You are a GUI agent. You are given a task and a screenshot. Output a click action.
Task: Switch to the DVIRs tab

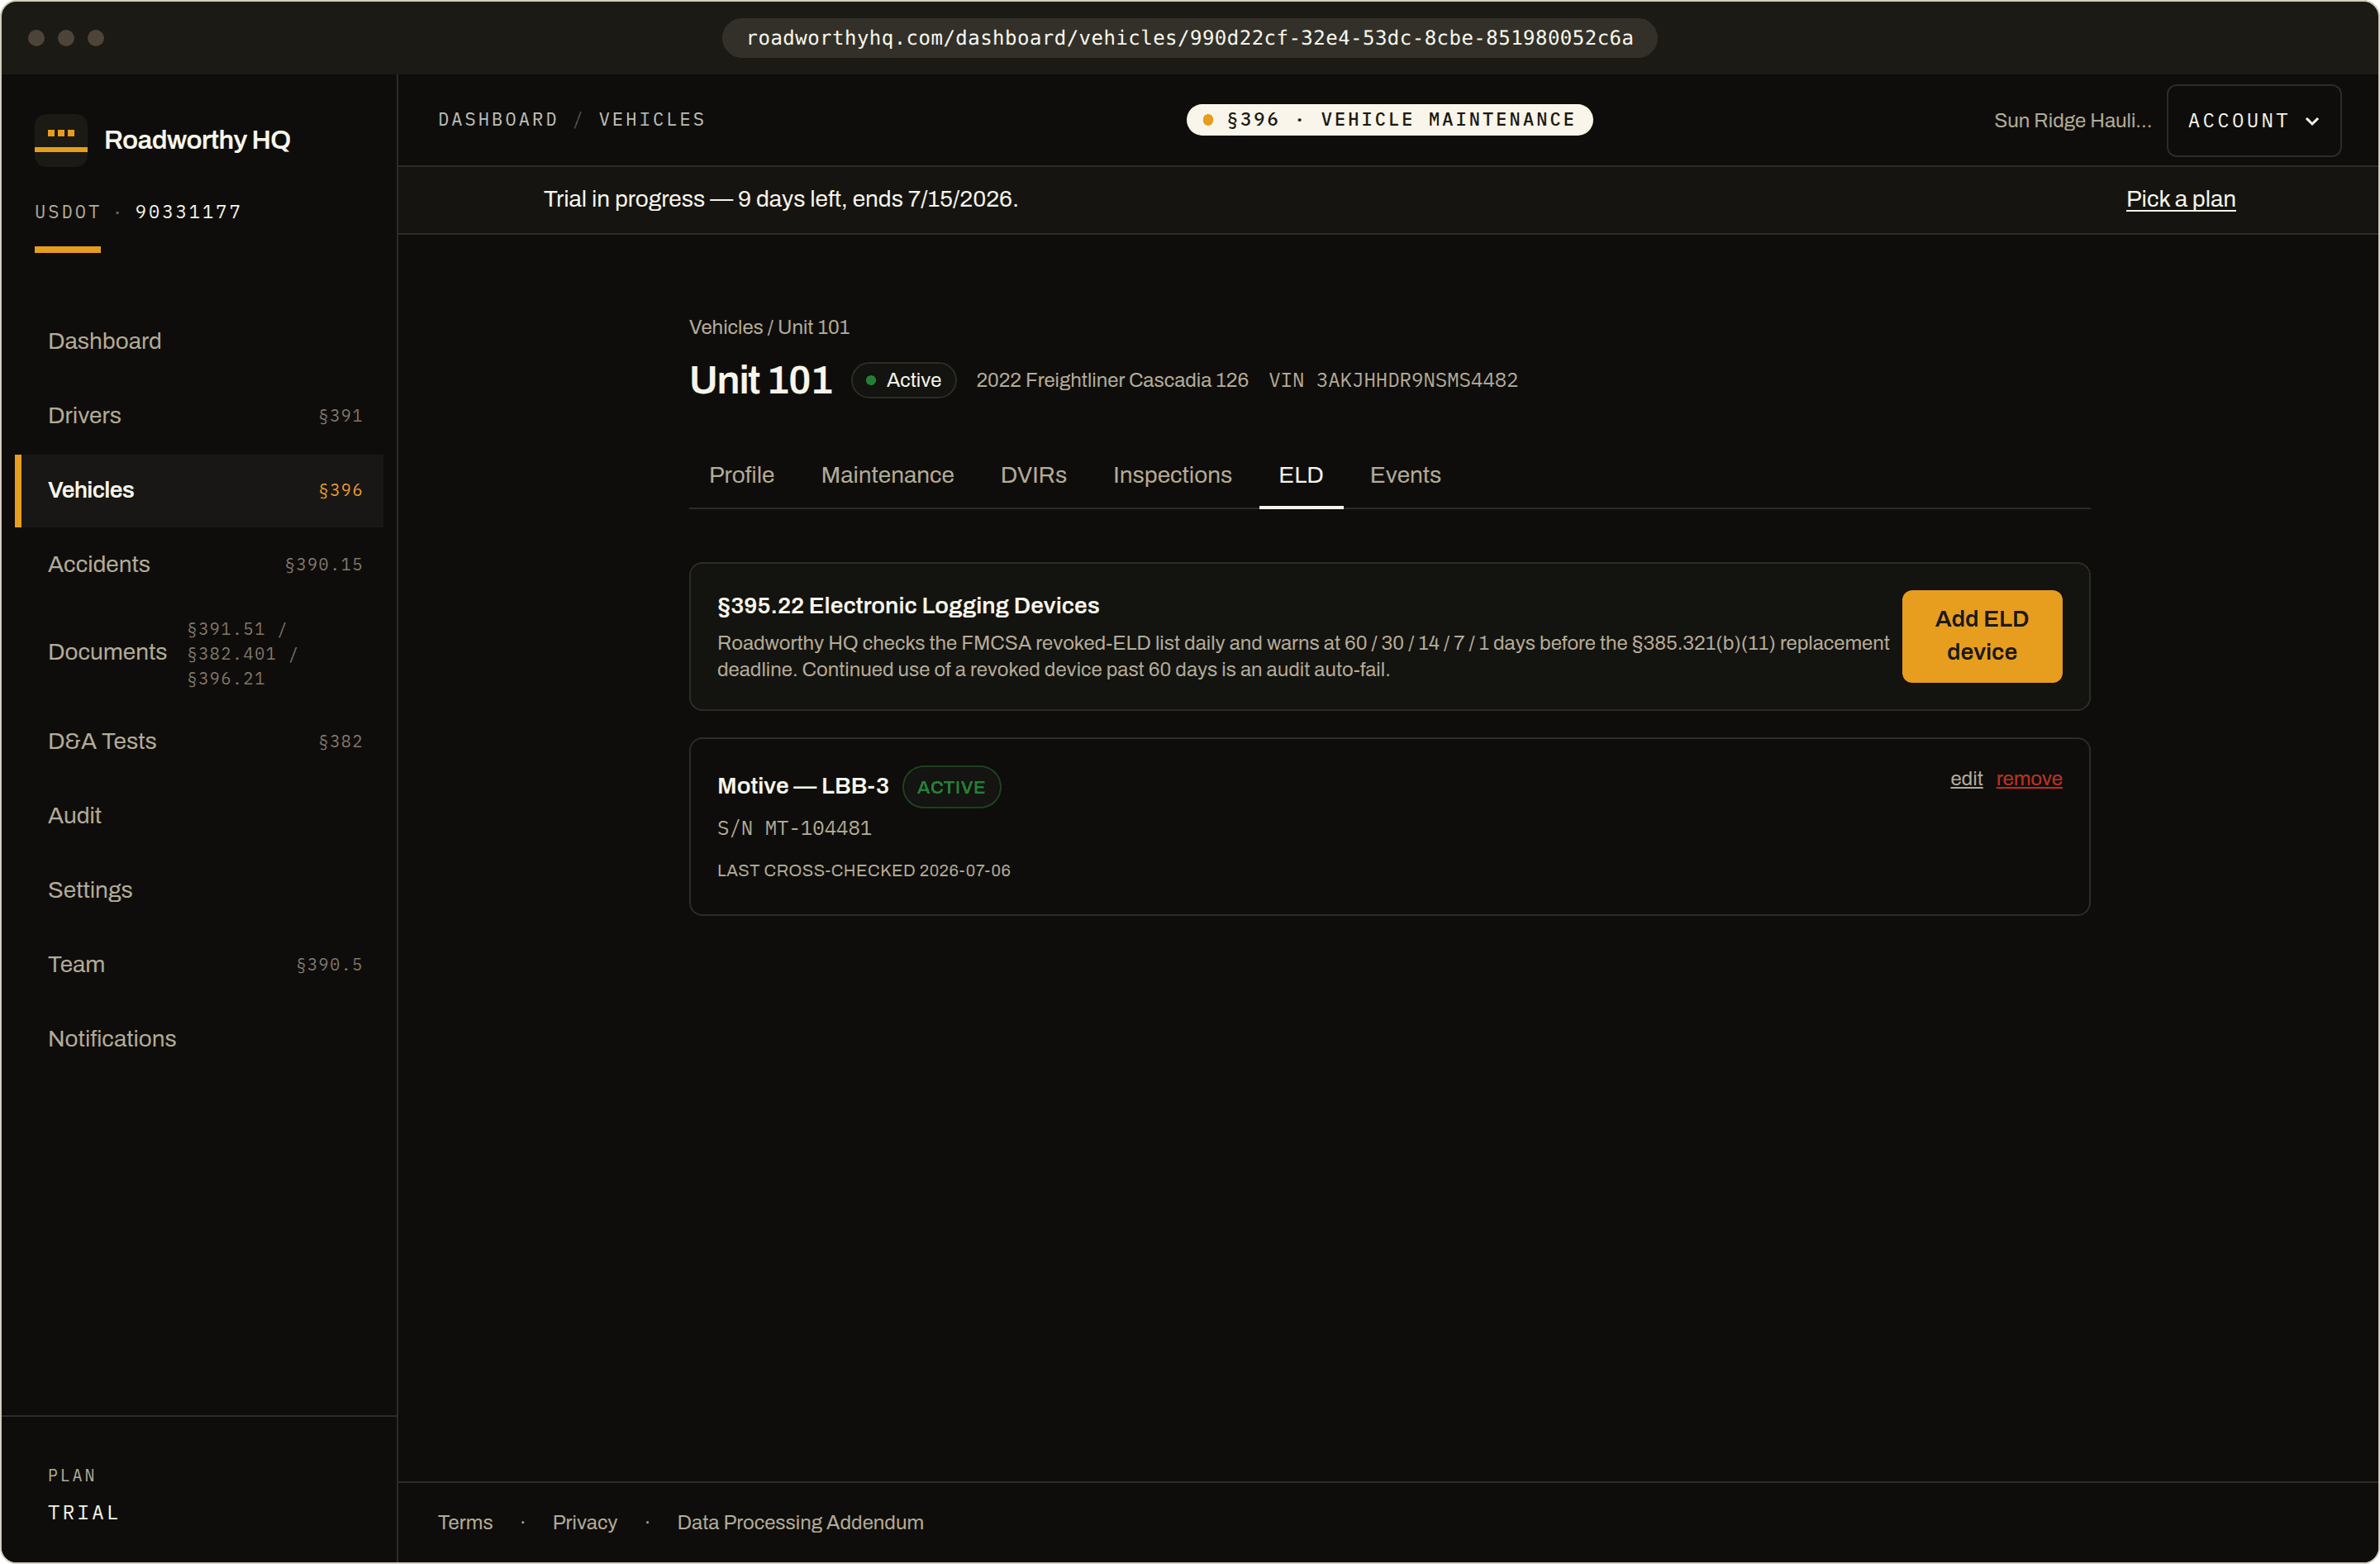(1033, 475)
